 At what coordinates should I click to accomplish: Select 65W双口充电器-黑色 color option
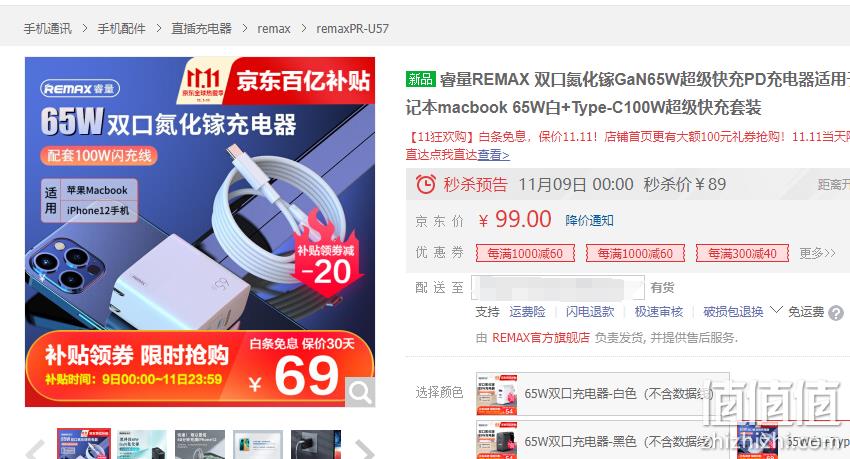[602, 440]
